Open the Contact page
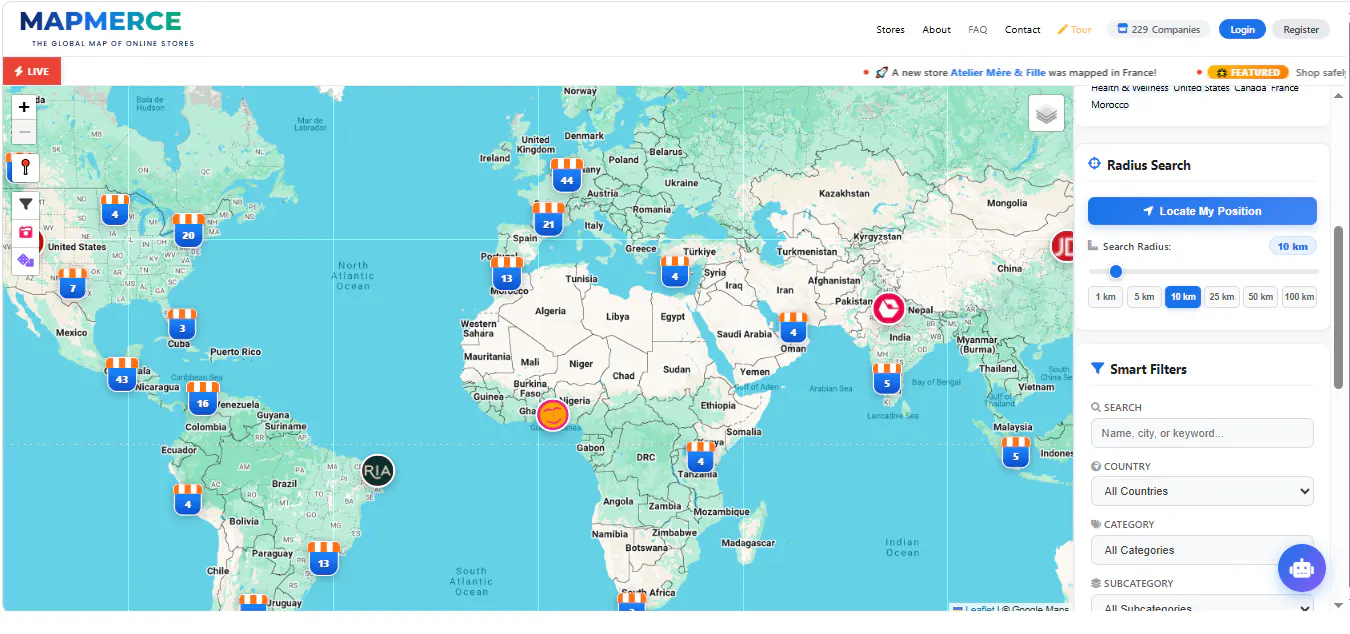Screen dimensions: 1350x634 tap(1023, 30)
